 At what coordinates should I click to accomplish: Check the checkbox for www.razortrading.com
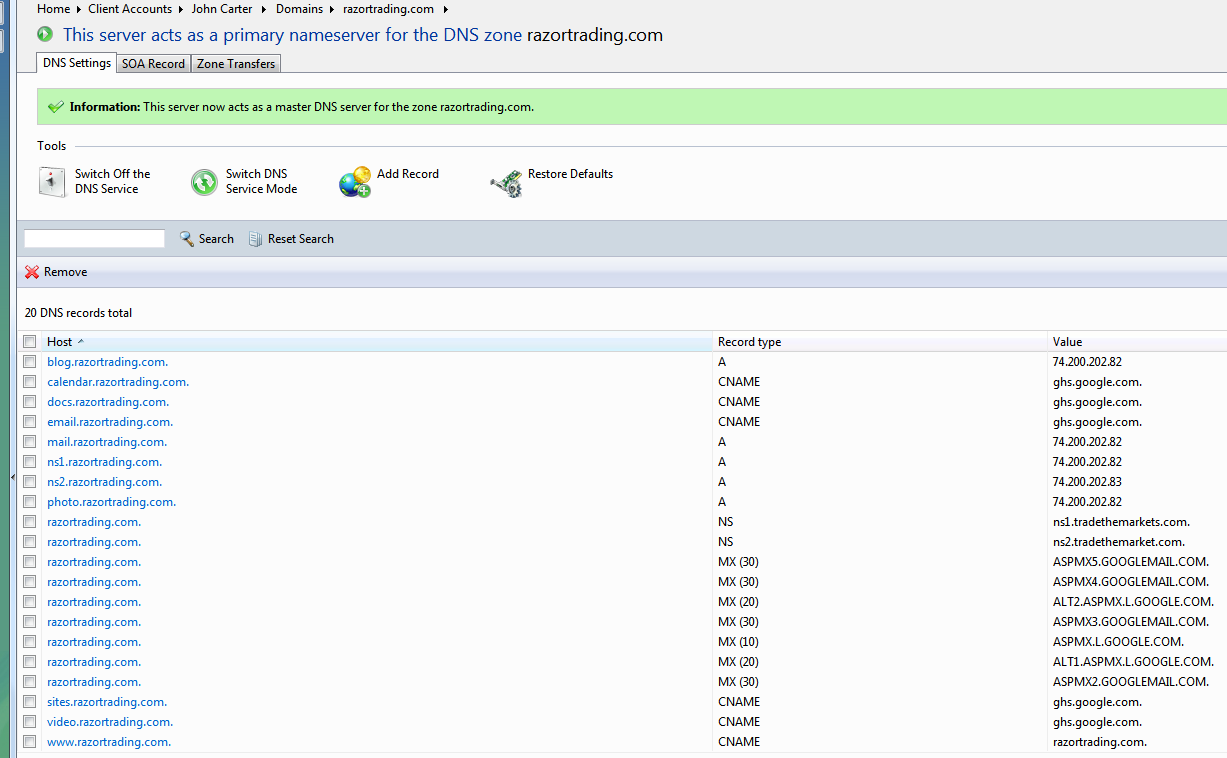click(29, 741)
